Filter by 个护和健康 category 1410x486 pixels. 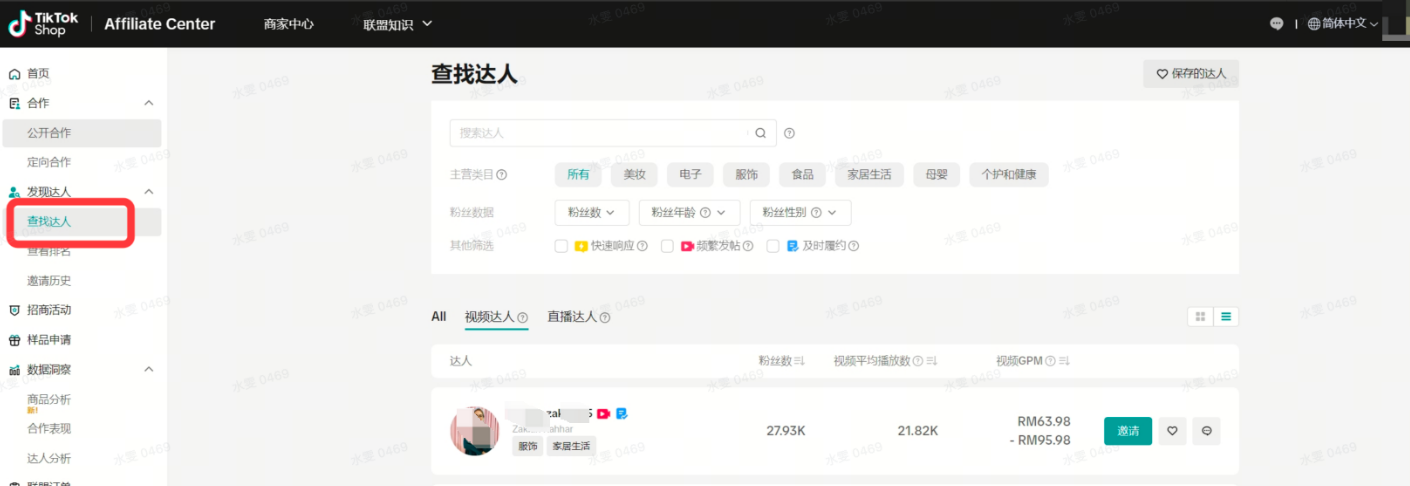(x=1009, y=175)
